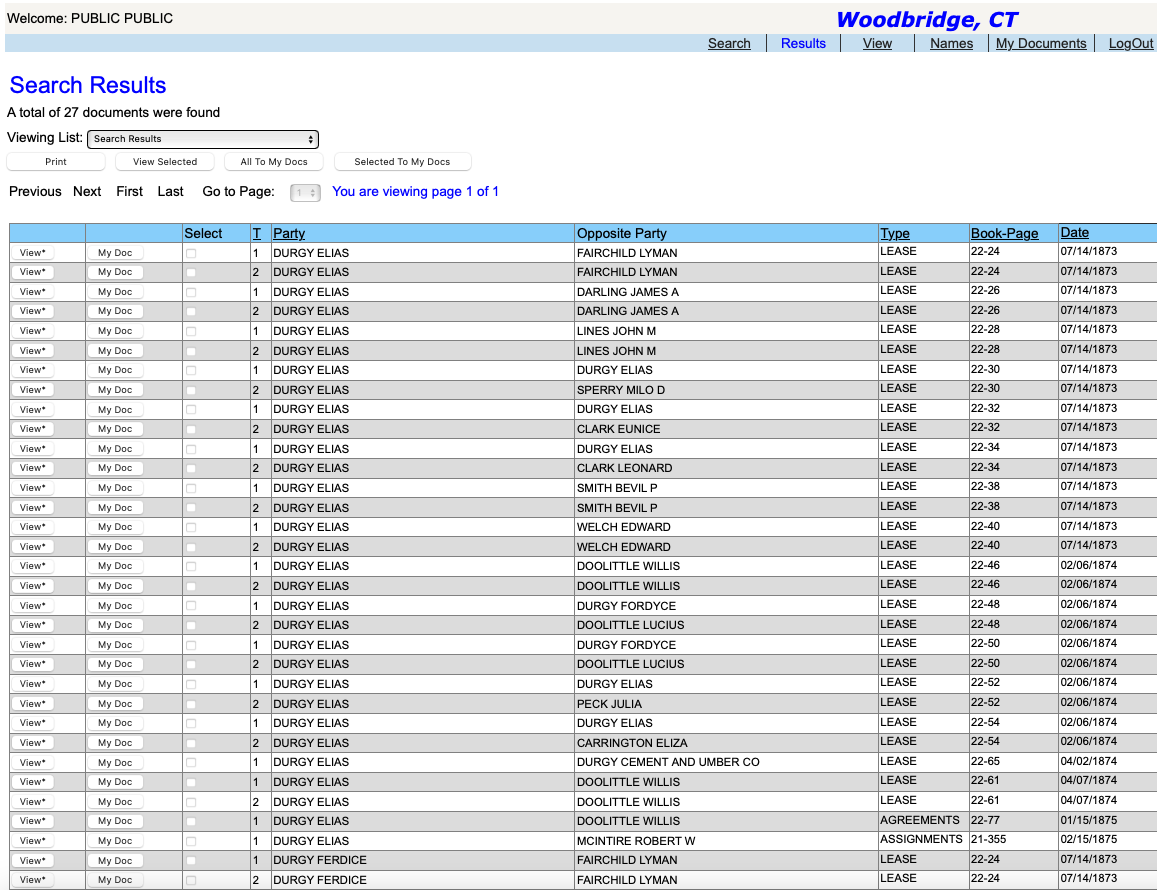Go to the Next results page
The height and width of the screenshot is (890, 1157).
click(x=87, y=191)
